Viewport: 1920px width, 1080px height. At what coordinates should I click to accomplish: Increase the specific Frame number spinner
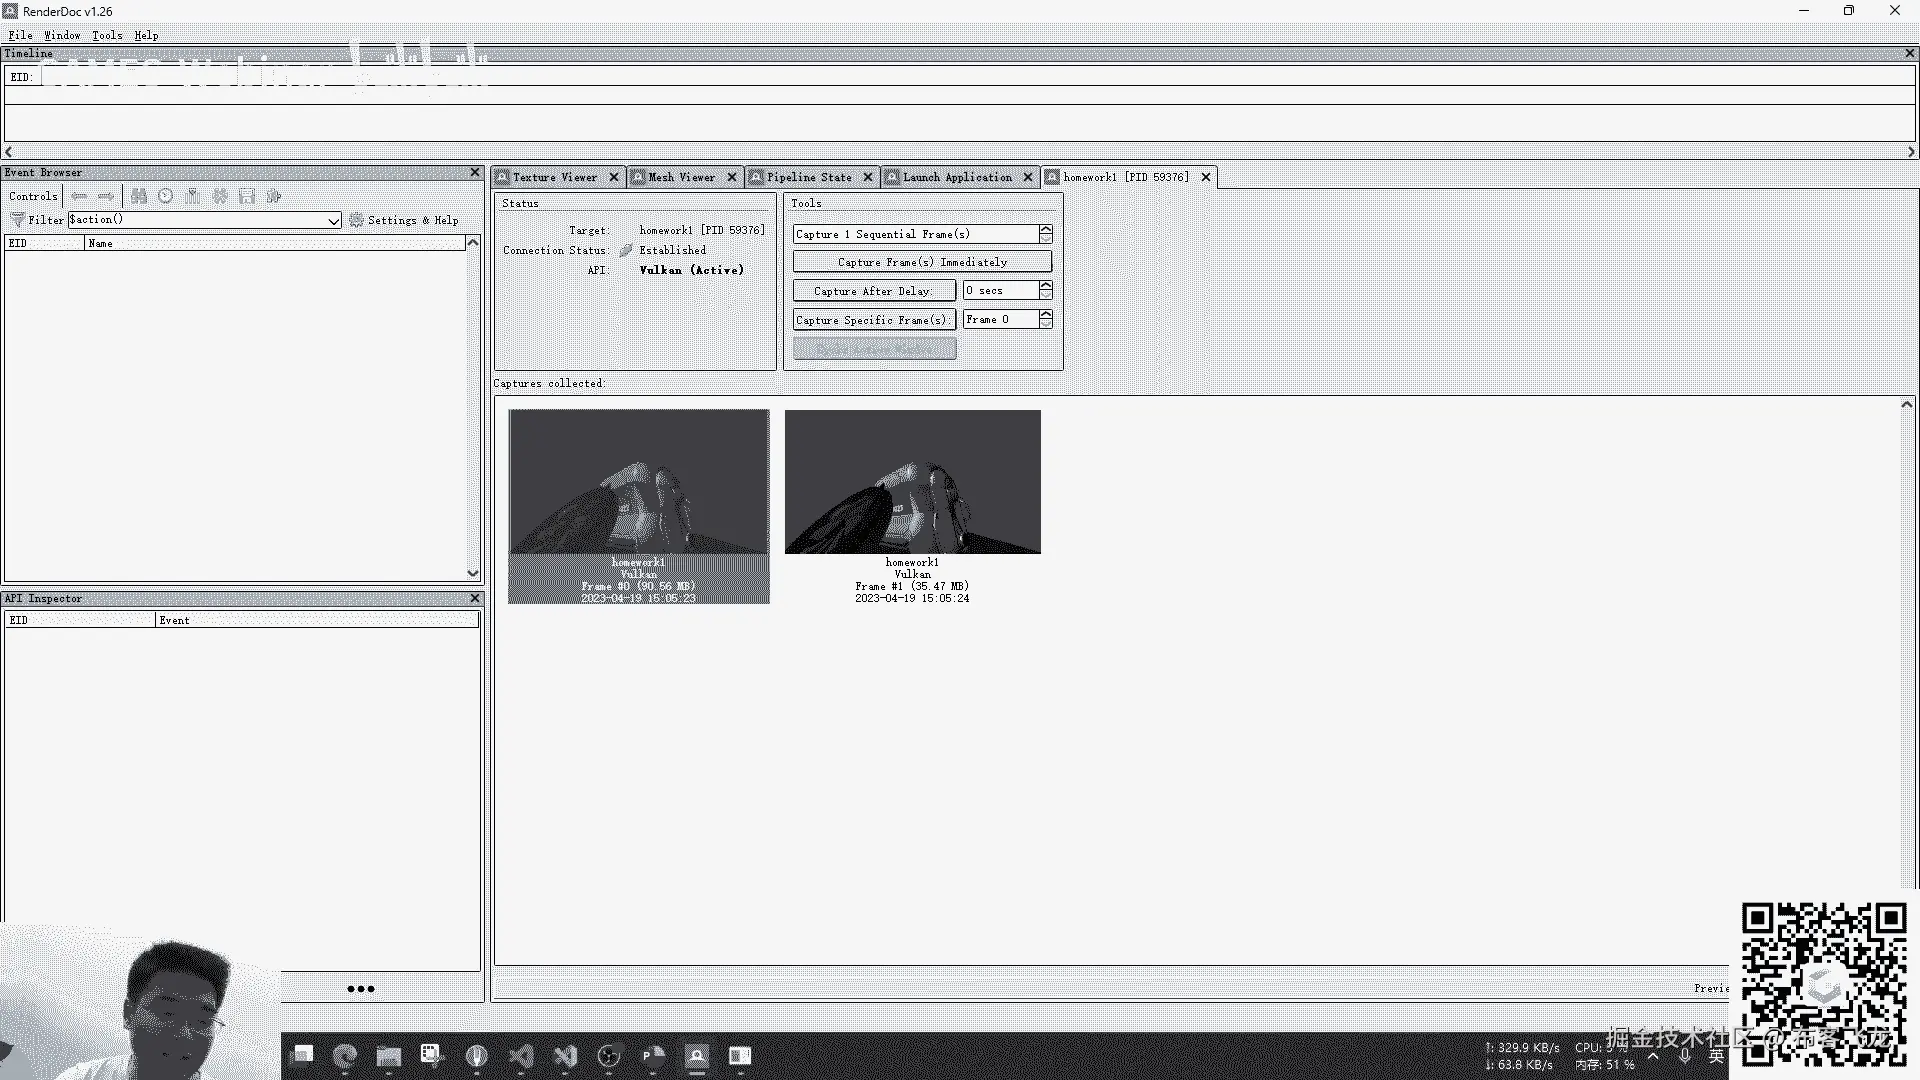pyautogui.click(x=1046, y=315)
